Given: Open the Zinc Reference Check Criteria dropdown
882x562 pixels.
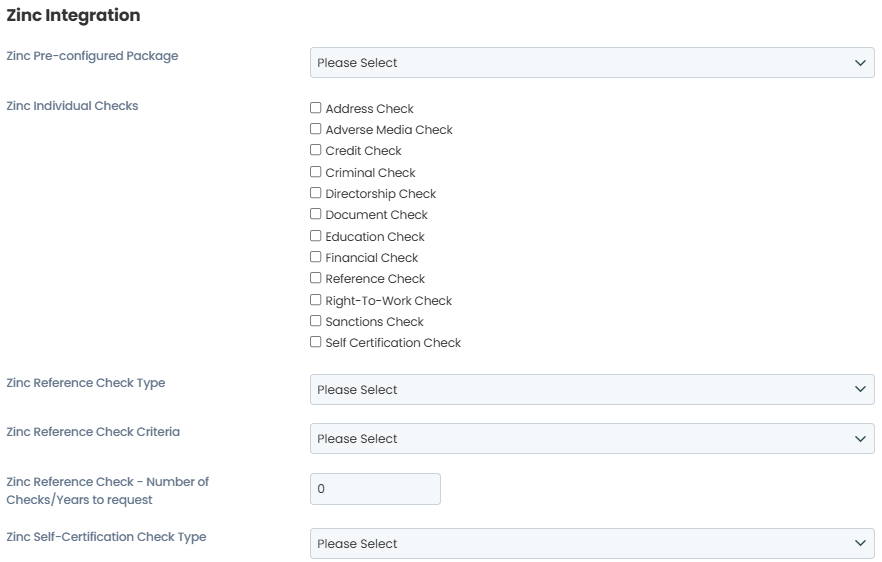Looking at the screenshot, I should click(x=592, y=439).
